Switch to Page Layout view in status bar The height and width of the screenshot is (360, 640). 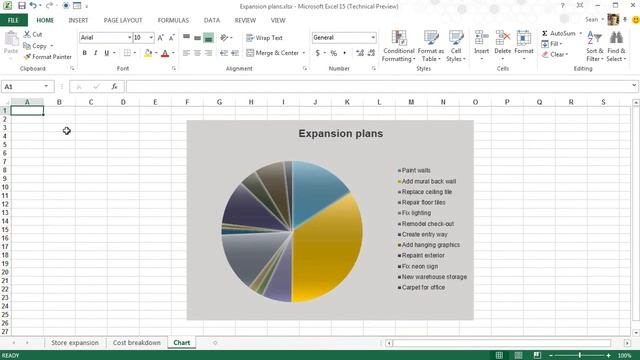pos(518,356)
